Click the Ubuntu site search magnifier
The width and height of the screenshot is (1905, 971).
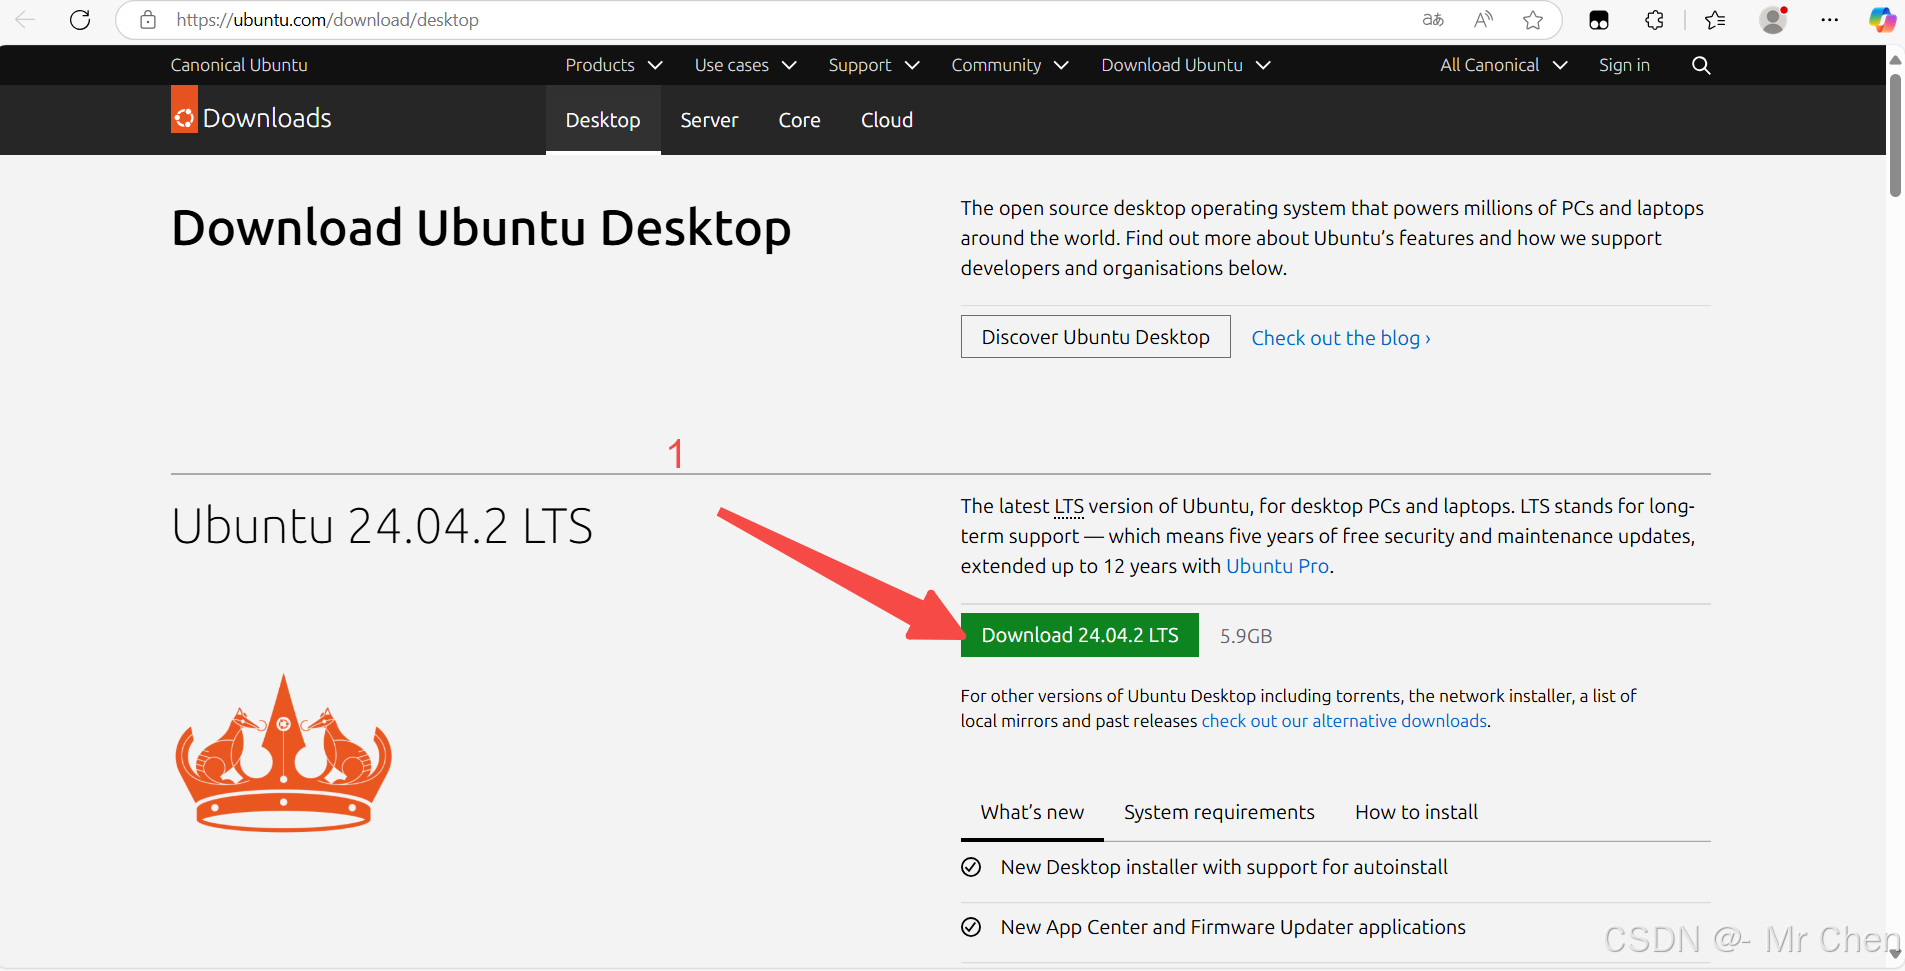point(1701,65)
